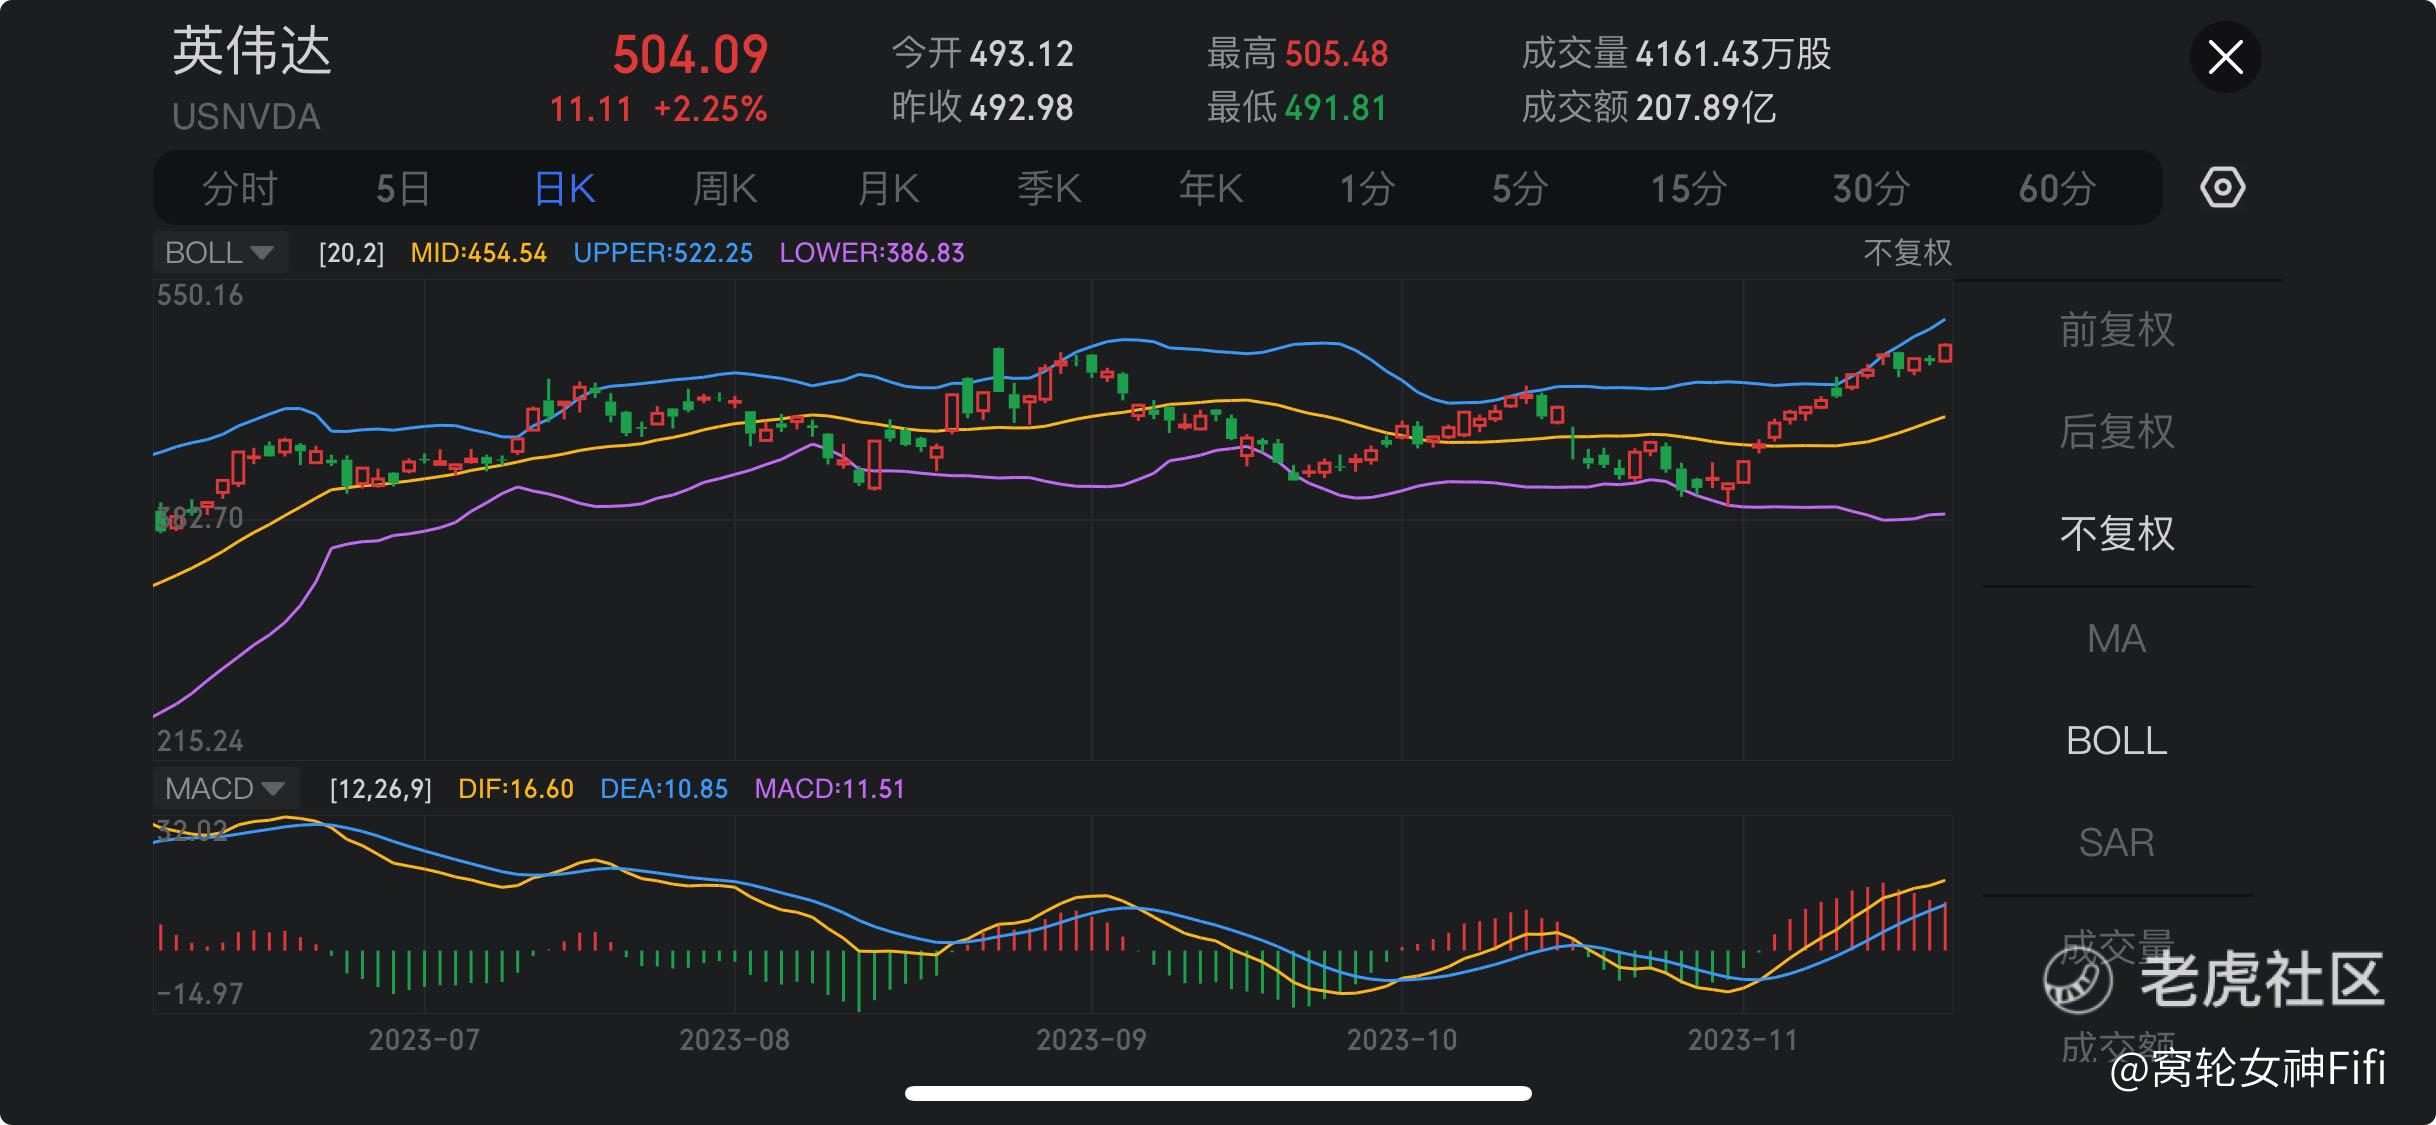Switch to 30分 minute chart
Viewport: 2436px width, 1125px height.
[1871, 188]
